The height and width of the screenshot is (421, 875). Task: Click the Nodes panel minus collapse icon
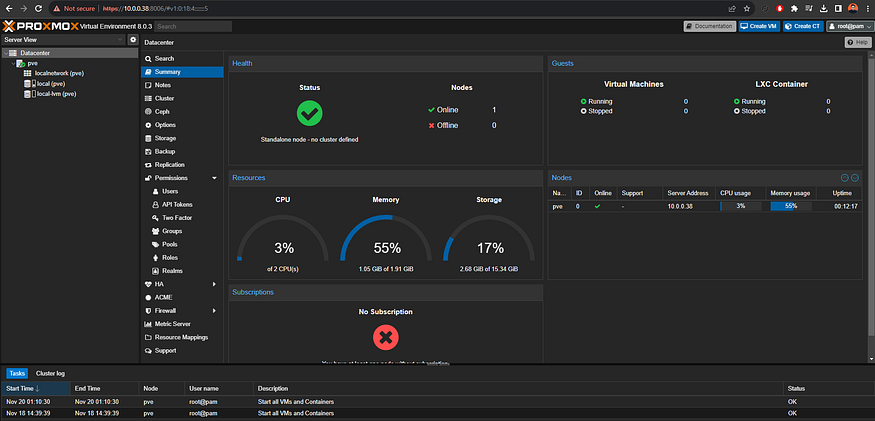click(x=844, y=178)
